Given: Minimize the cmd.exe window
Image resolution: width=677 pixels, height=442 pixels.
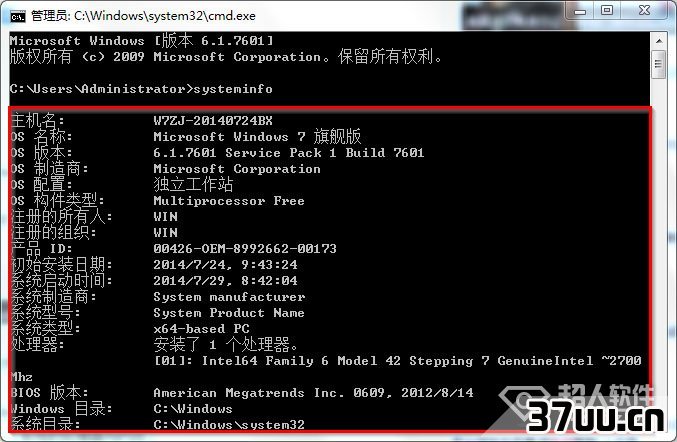Looking at the screenshot, I should click(x=581, y=11).
